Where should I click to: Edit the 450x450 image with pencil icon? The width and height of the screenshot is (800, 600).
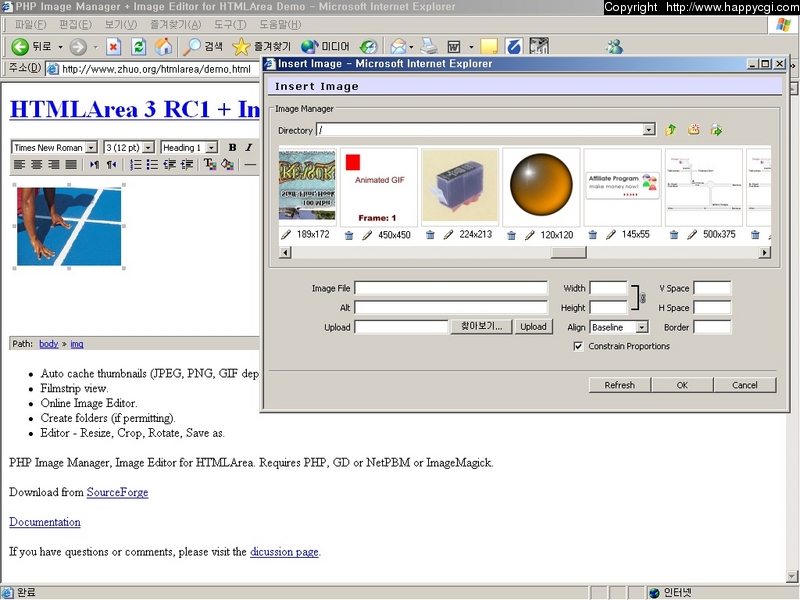(367, 235)
